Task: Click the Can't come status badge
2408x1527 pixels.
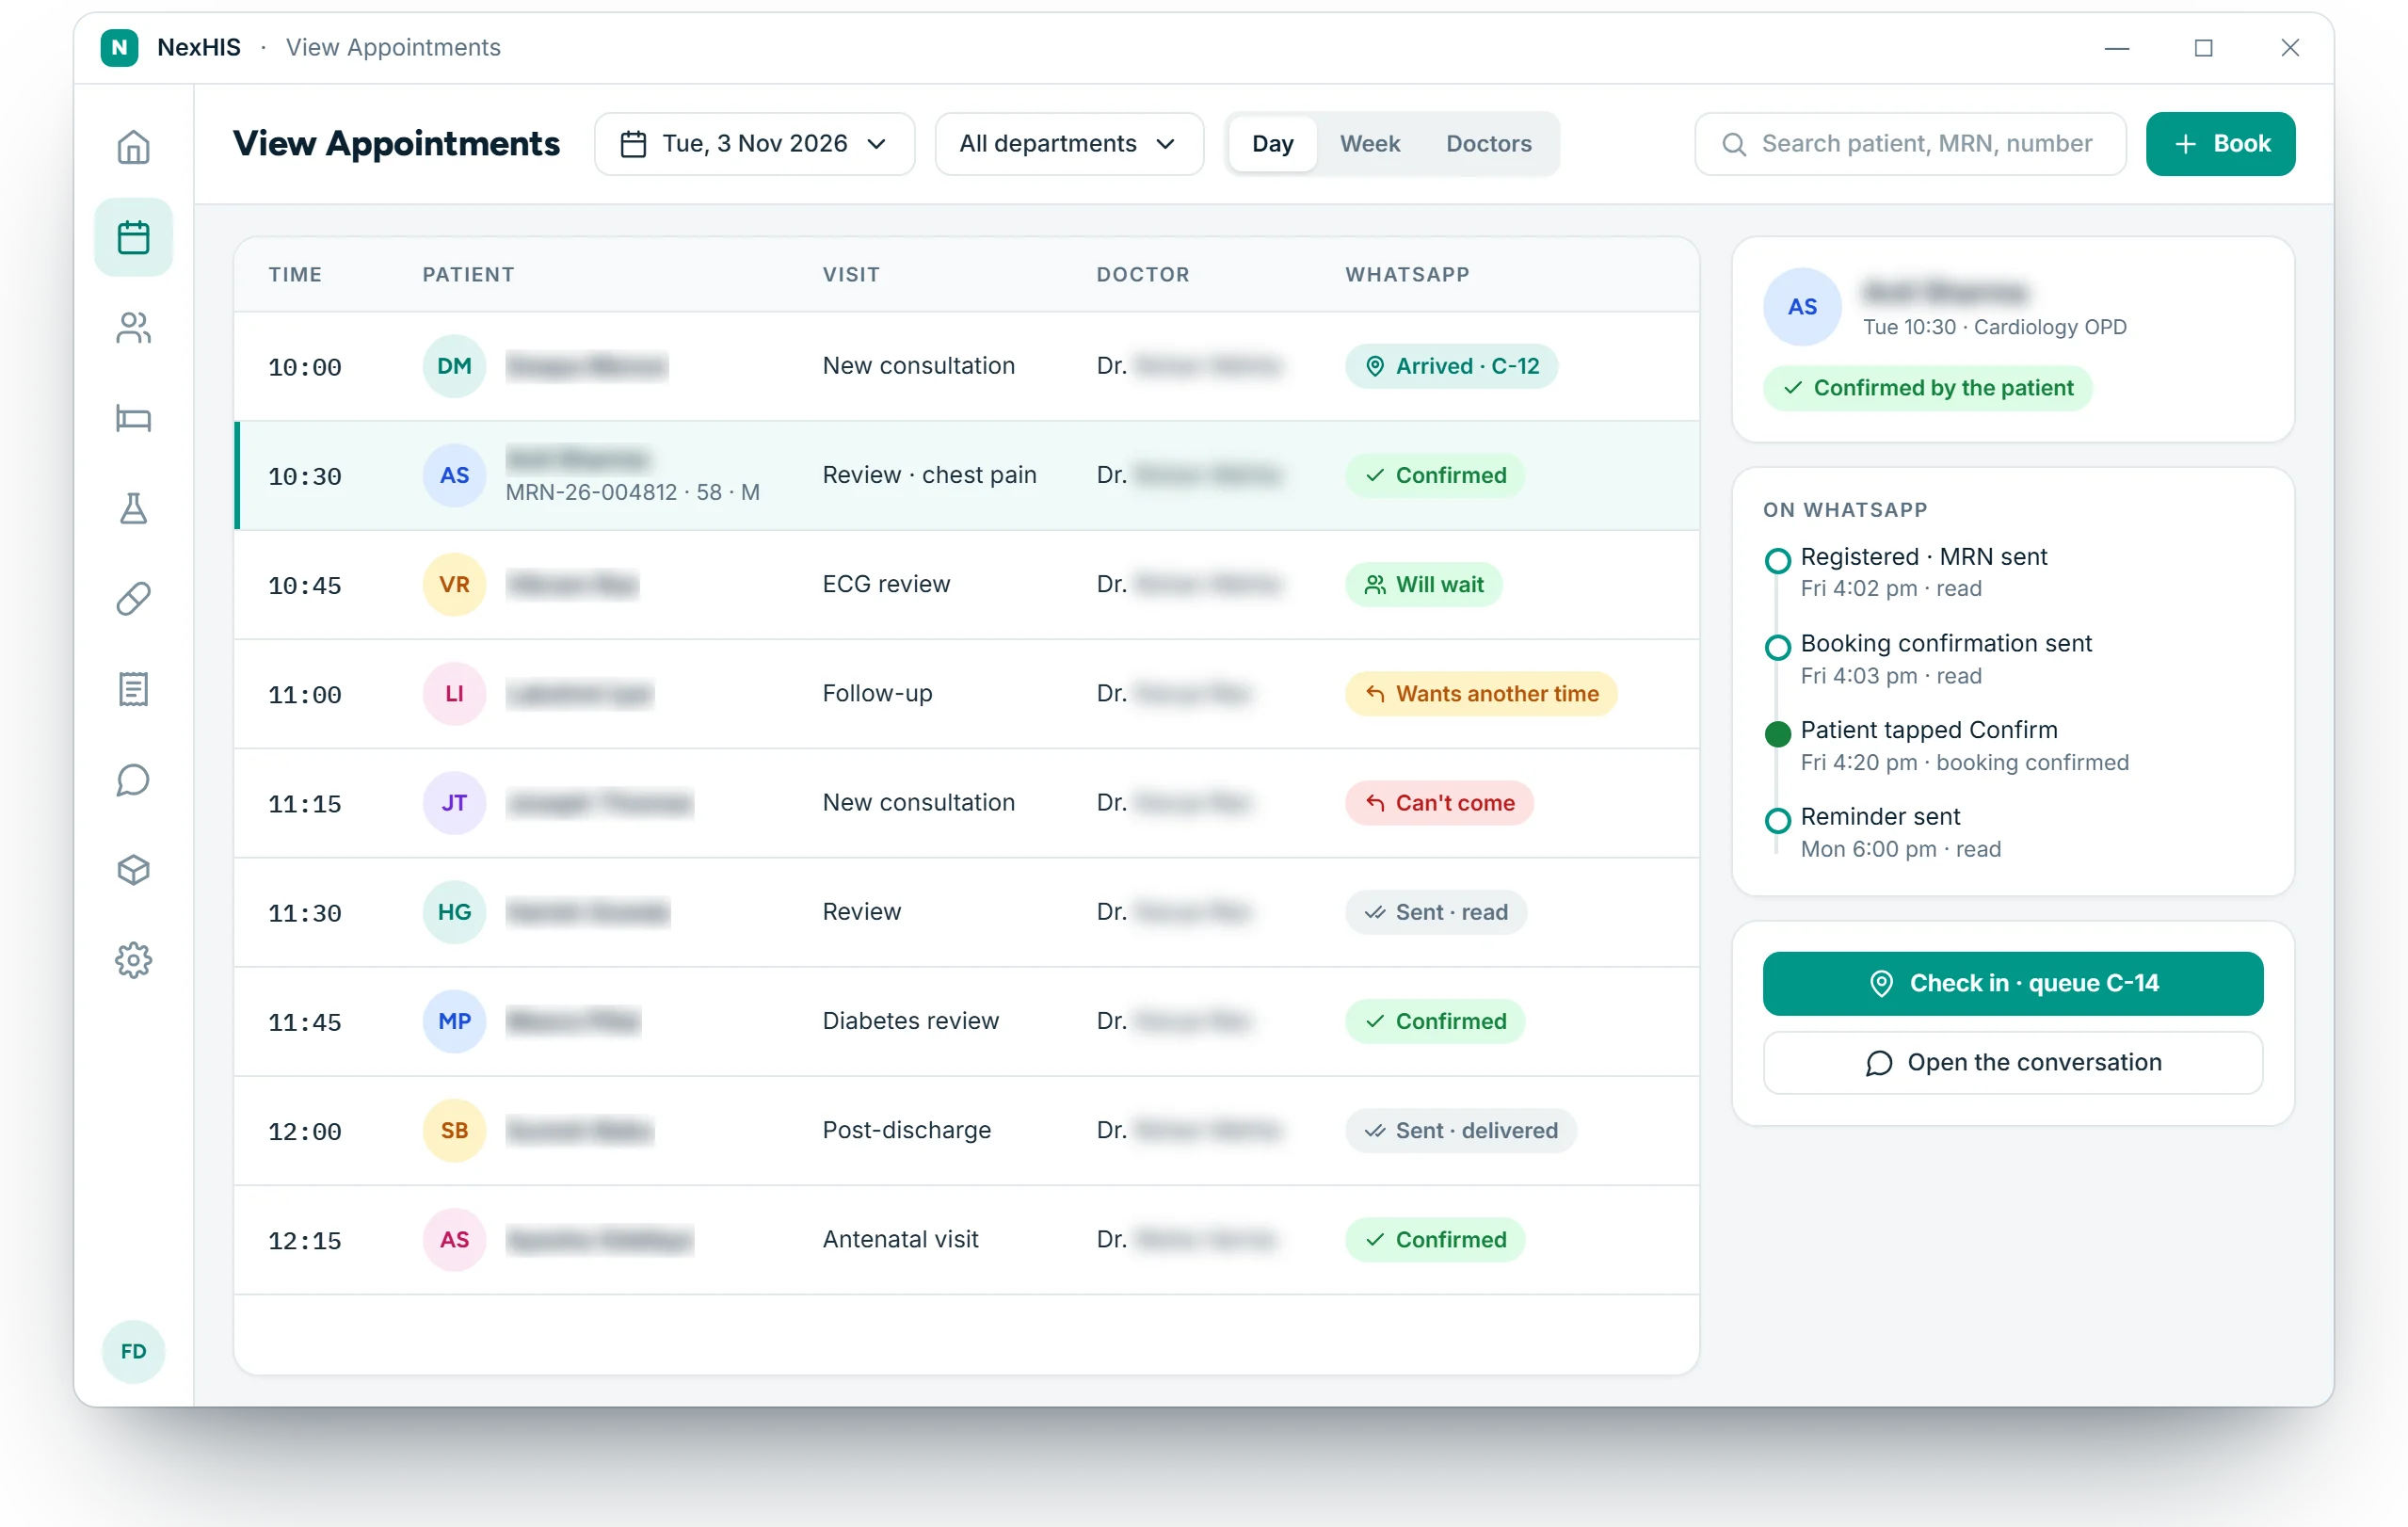Action: pos(1439,802)
